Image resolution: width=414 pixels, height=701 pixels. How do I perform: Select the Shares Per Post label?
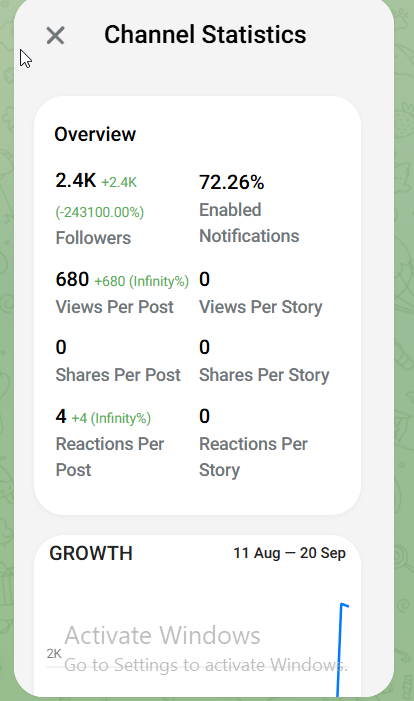click(x=118, y=375)
